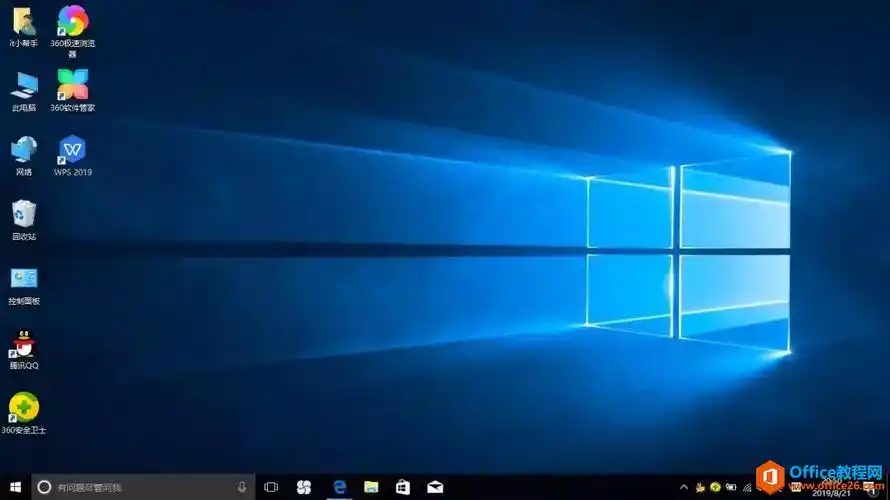The width and height of the screenshot is (890, 500).
Task: Select the 360安全卫士 desktop shortcut
Action: tap(23, 407)
